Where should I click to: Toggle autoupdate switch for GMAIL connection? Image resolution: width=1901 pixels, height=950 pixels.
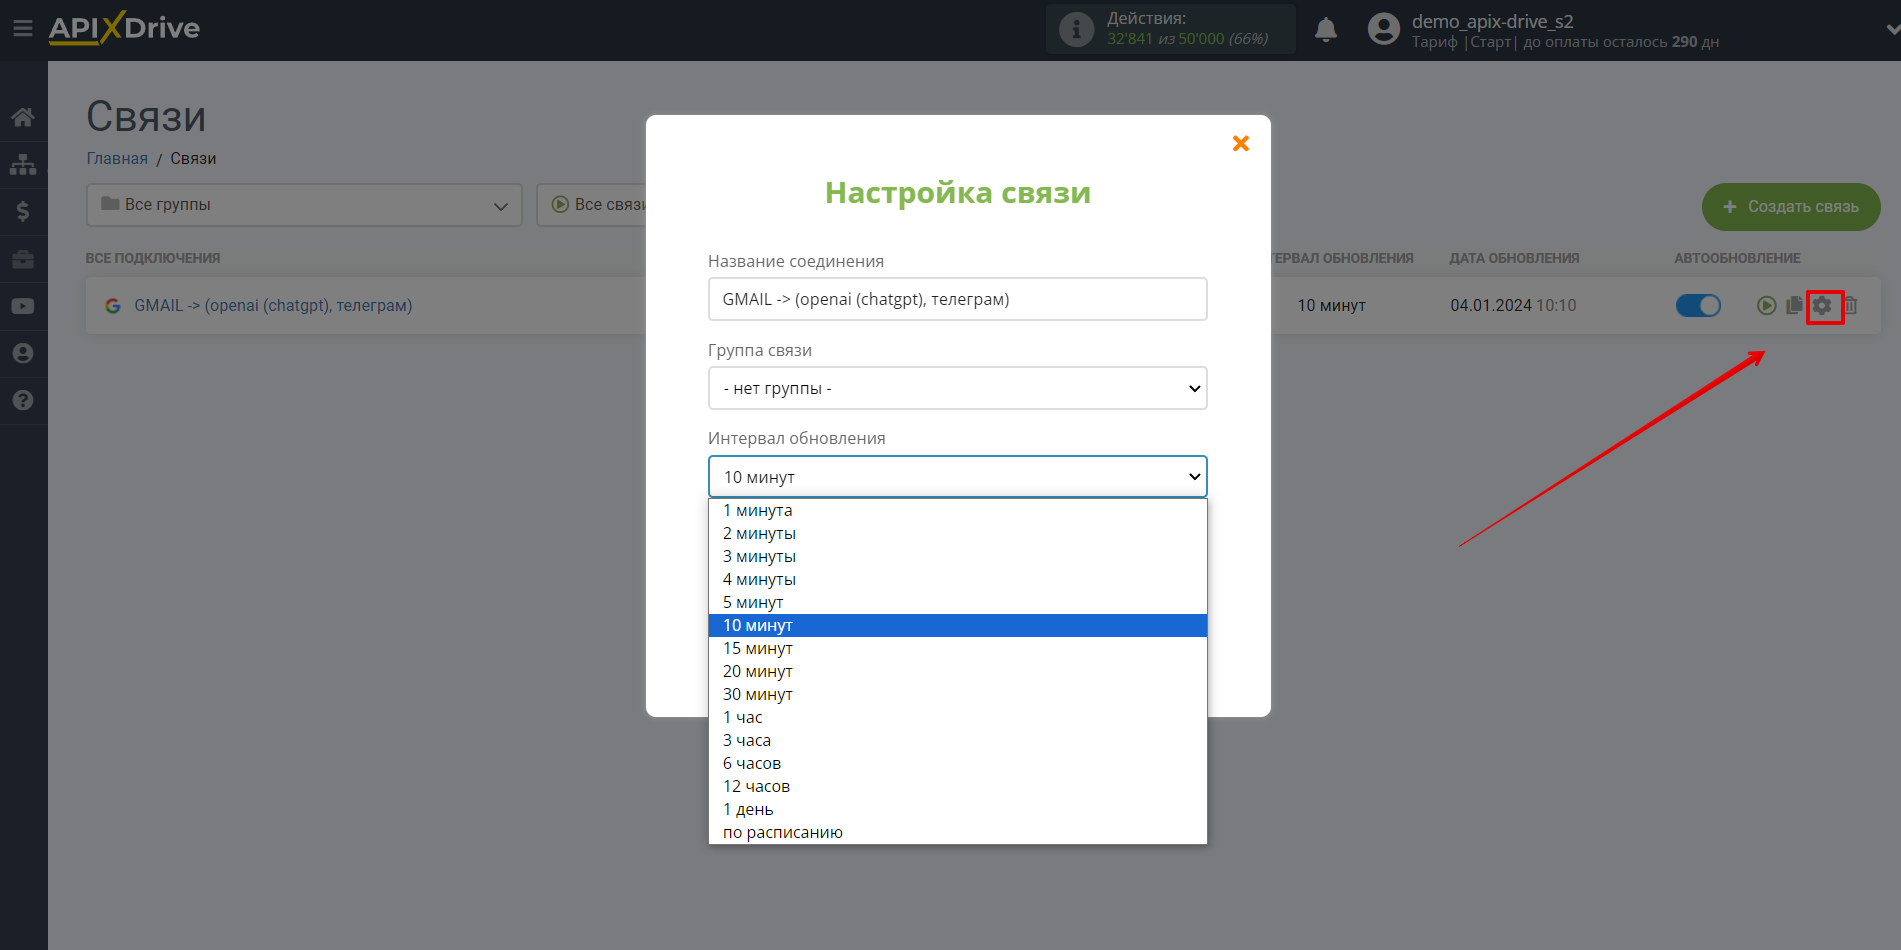pyautogui.click(x=1698, y=305)
